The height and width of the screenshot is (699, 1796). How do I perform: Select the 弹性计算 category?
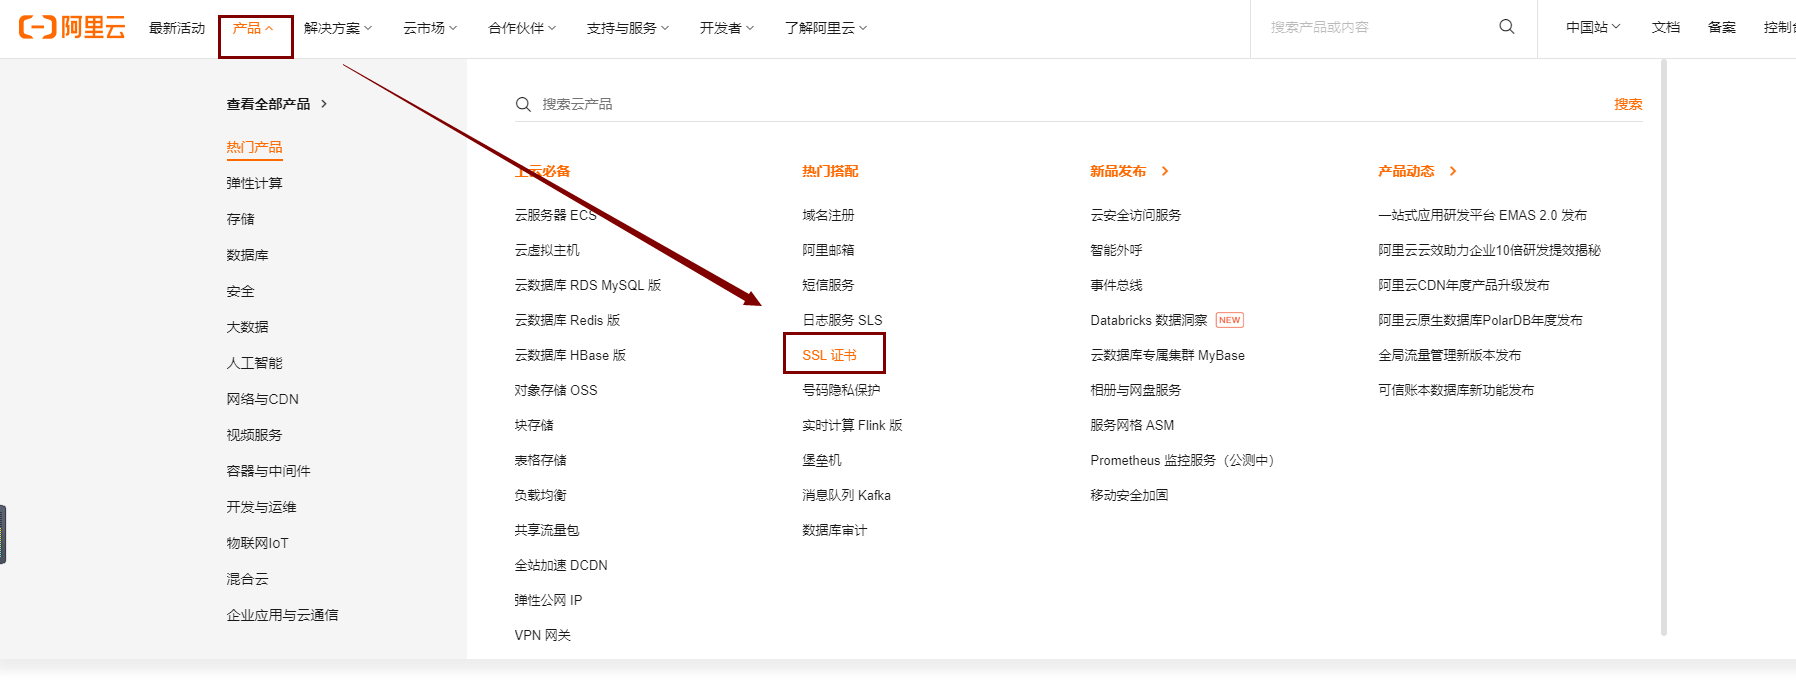[x=254, y=183]
